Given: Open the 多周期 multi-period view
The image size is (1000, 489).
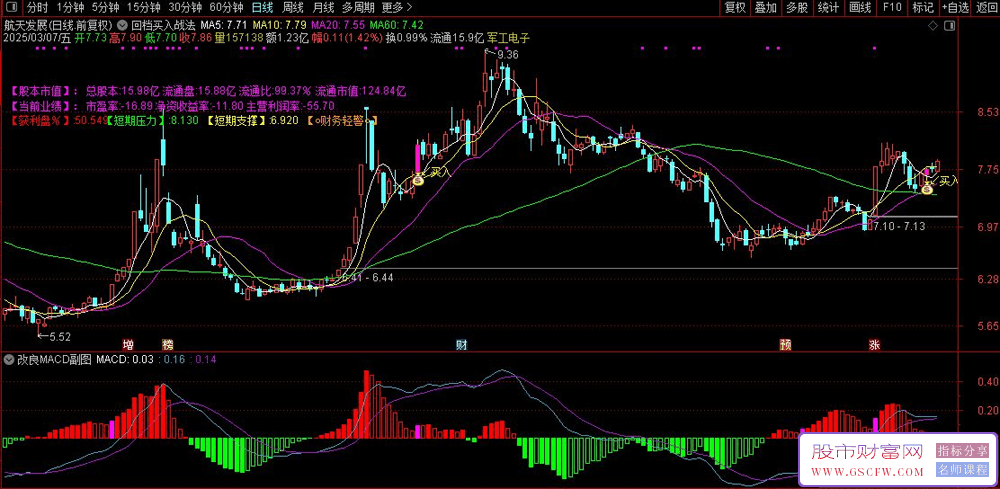Looking at the screenshot, I should tap(357, 8).
